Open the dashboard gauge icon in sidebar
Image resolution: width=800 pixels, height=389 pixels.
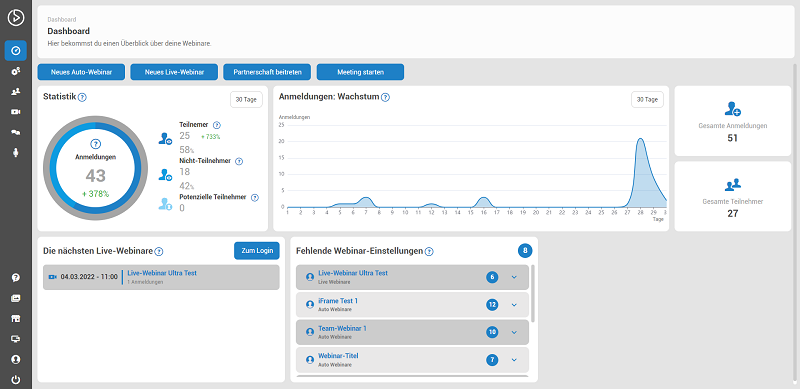point(15,51)
